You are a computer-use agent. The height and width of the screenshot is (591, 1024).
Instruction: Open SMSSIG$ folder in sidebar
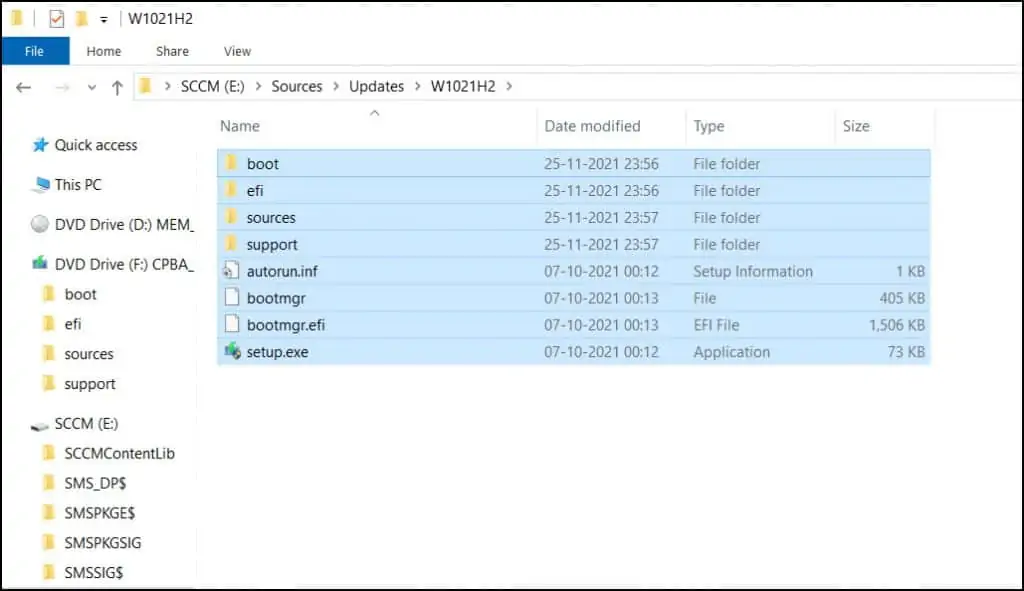[x=93, y=573]
